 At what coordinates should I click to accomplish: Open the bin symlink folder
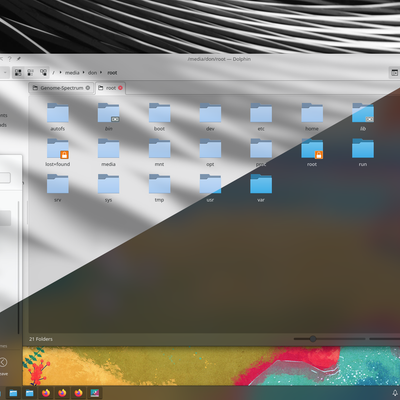click(x=109, y=117)
